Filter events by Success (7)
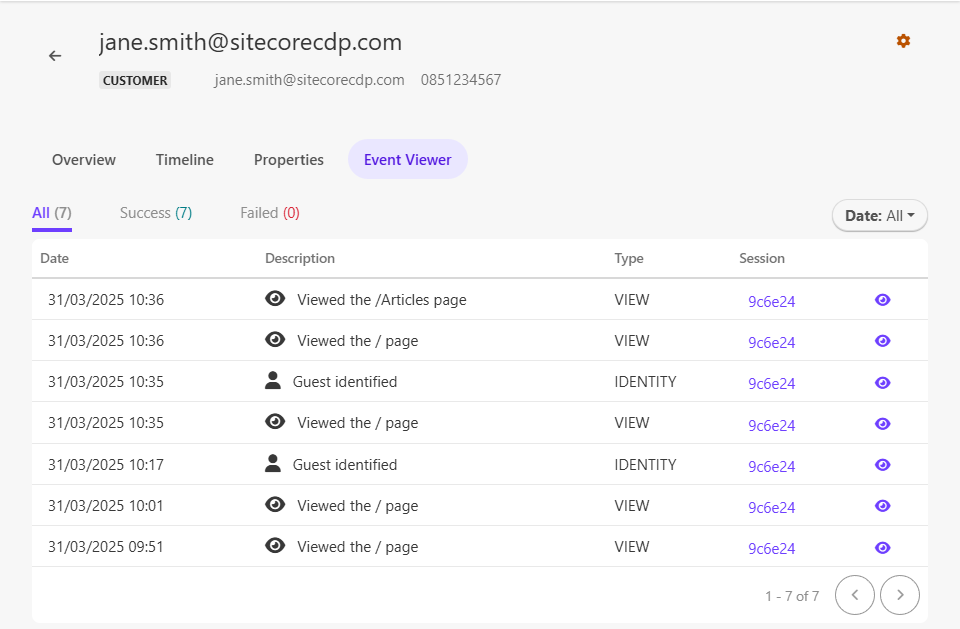This screenshot has height=629, width=960. click(x=155, y=213)
